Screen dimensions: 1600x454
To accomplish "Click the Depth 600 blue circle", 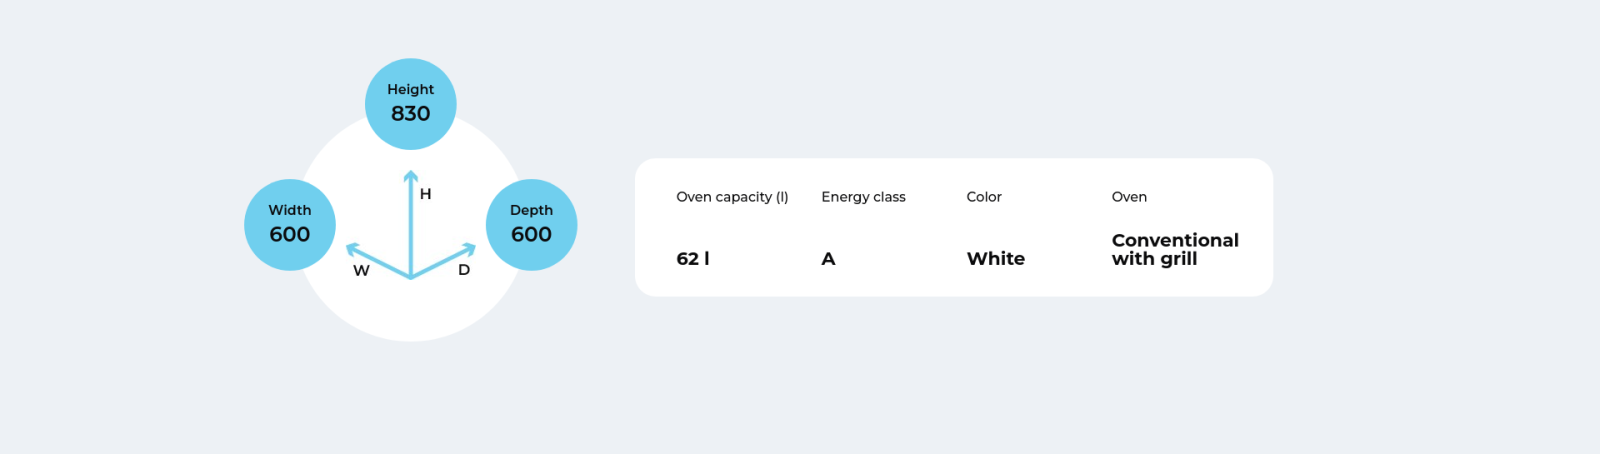I will 531,225.
